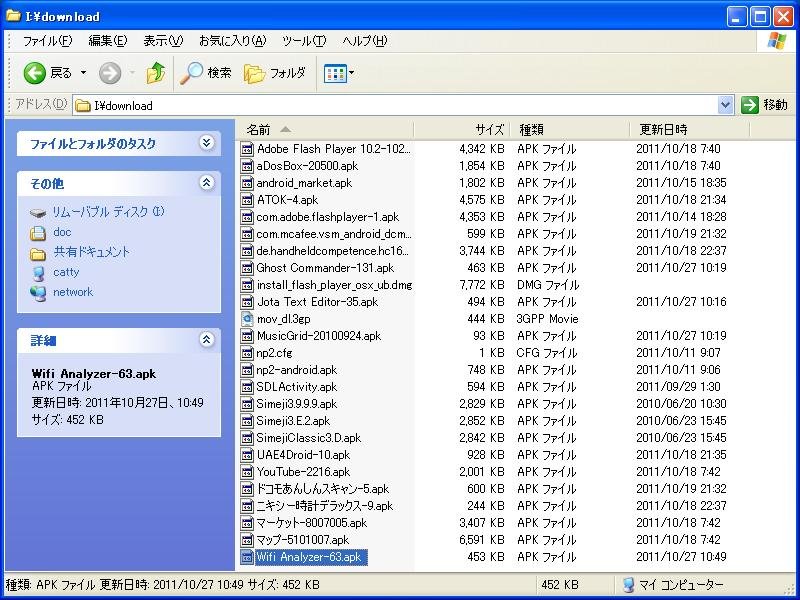This screenshot has height=600, width=800.
Task: Click the removable disk drive icon in sidebar
Action: [38, 213]
